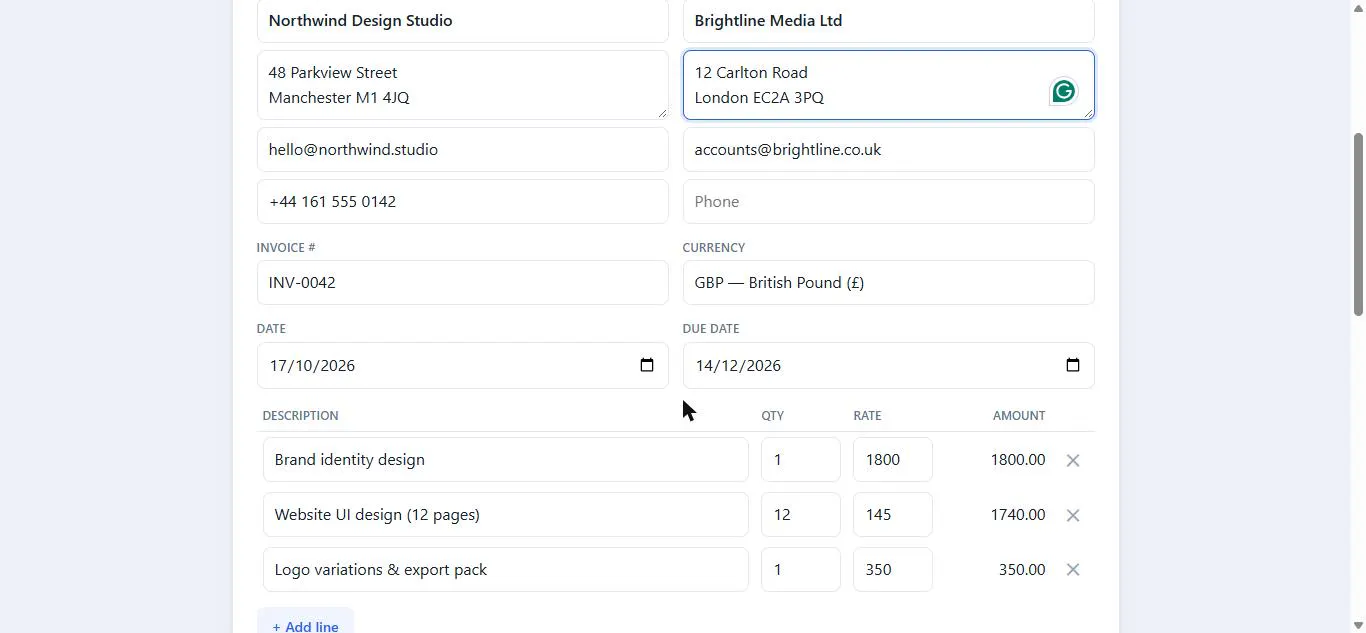Click the DESCRIPTION column header
The width and height of the screenshot is (1366, 633).
coord(300,416)
